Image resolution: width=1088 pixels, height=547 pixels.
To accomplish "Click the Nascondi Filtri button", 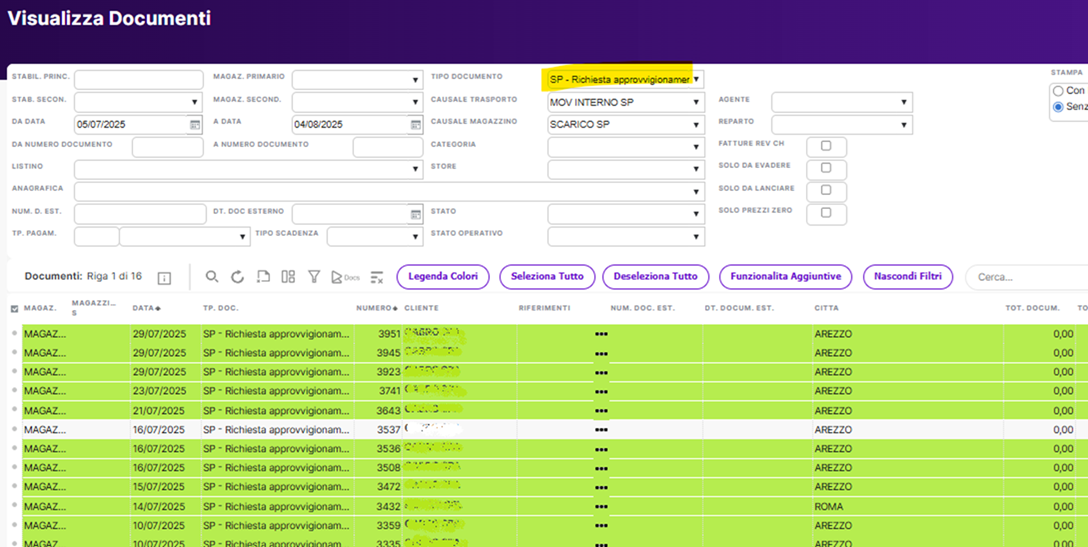I will 907,277.
